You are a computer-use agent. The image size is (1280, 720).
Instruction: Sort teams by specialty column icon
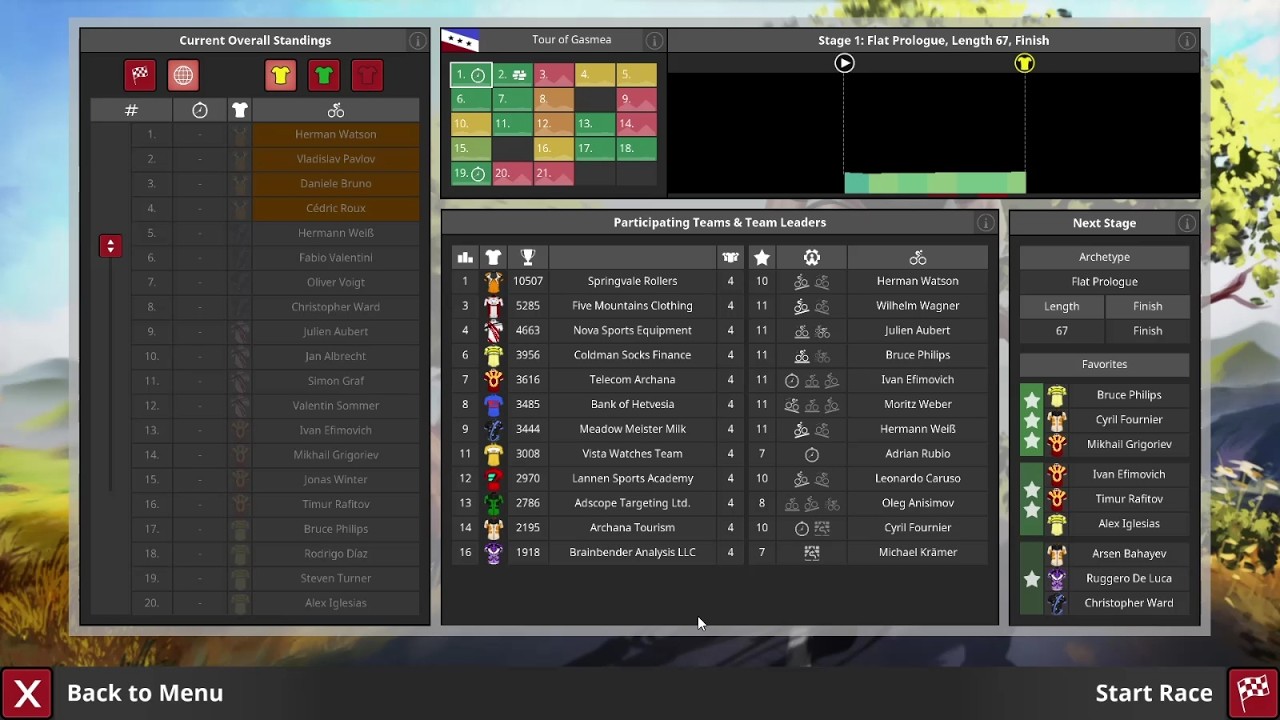coord(812,258)
